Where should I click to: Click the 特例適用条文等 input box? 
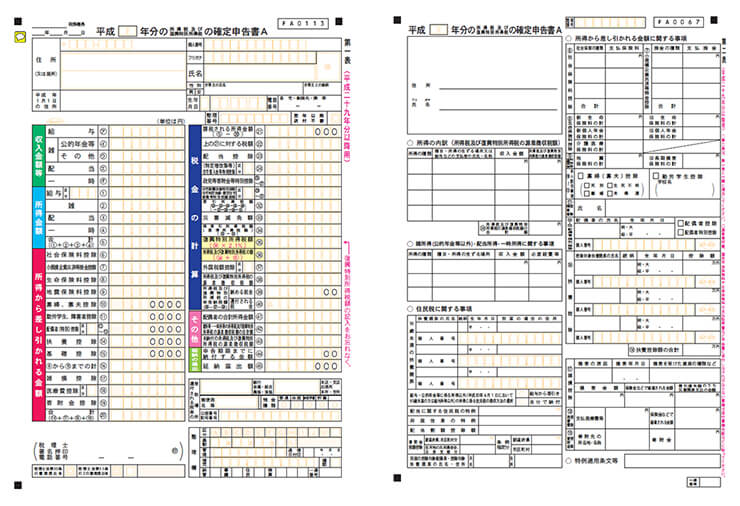672,461
